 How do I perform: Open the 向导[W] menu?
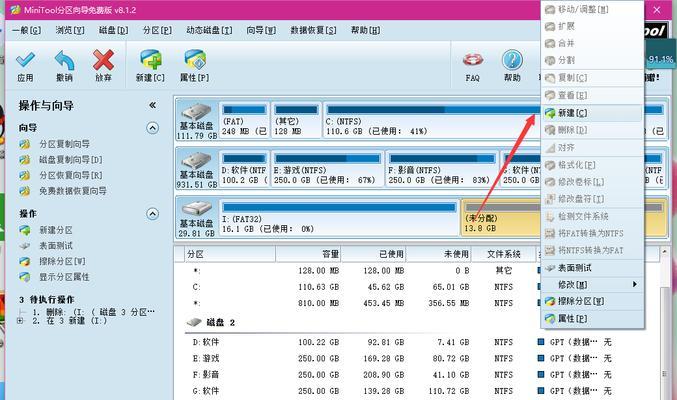click(261, 30)
